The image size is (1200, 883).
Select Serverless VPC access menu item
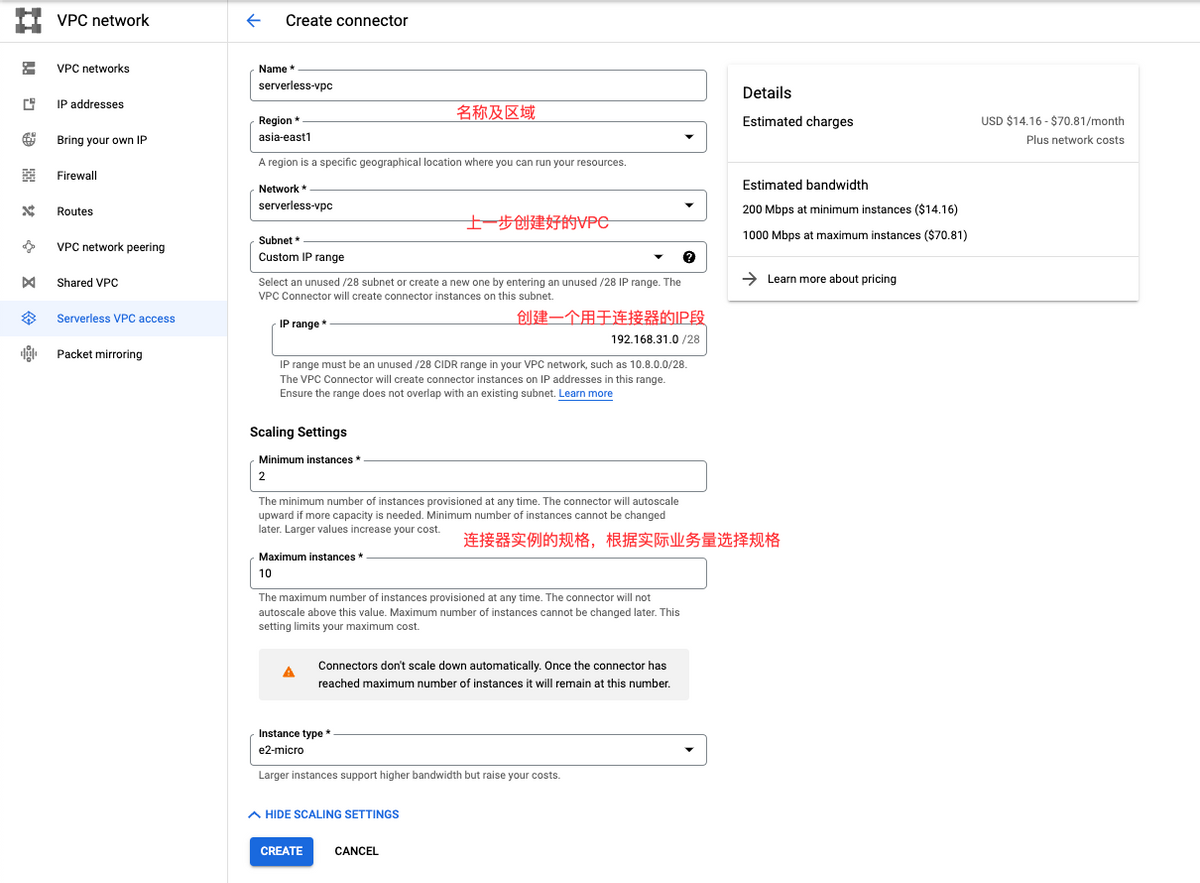[114, 318]
